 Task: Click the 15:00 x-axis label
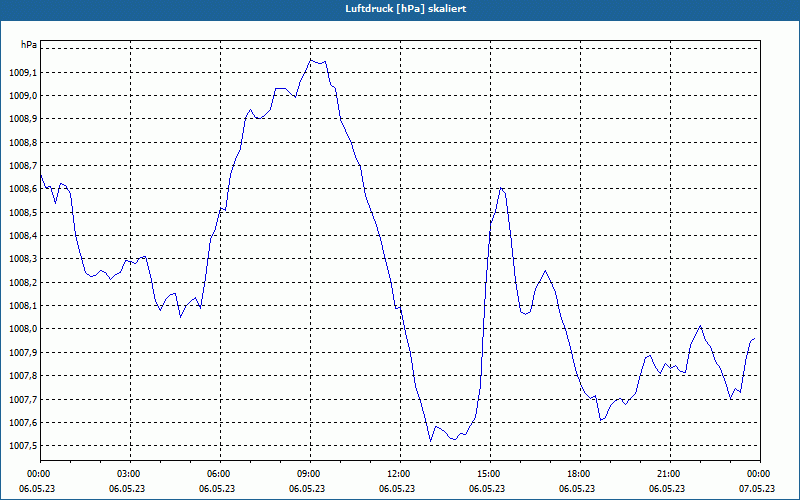(x=490, y=474)
